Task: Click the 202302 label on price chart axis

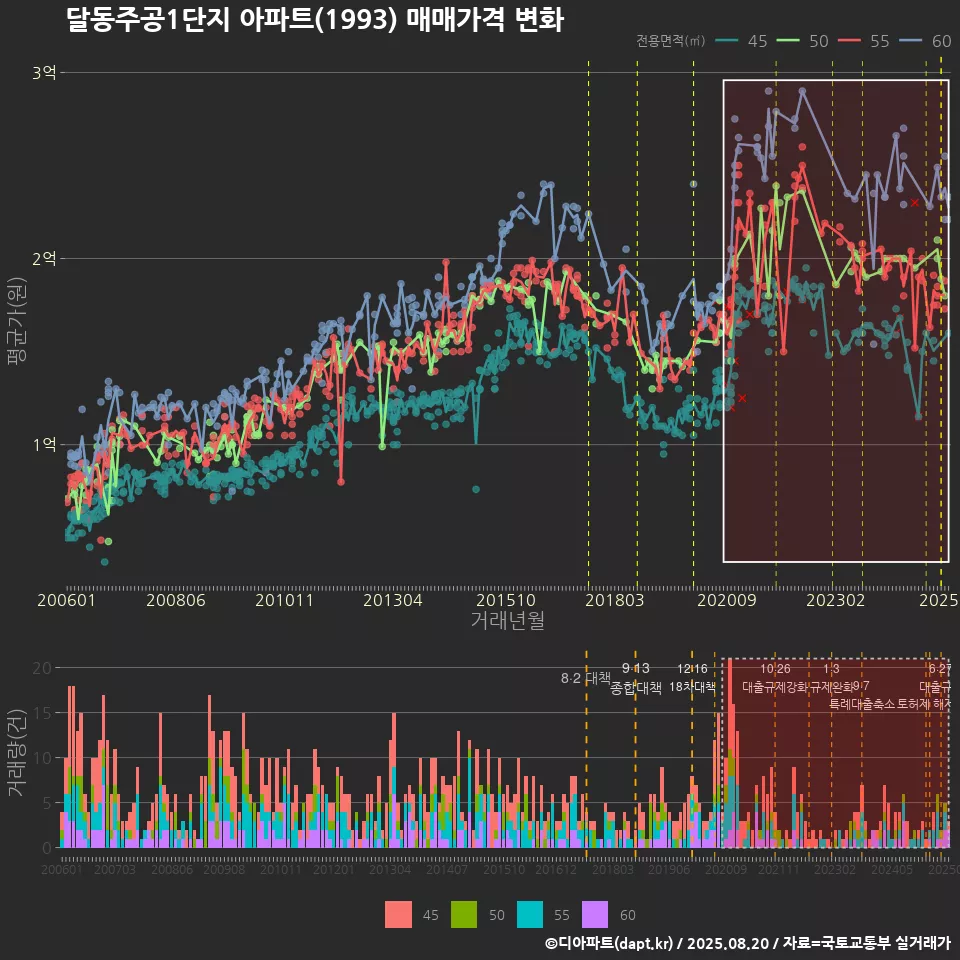Action: pyautogui.click(x=836, y=600)
